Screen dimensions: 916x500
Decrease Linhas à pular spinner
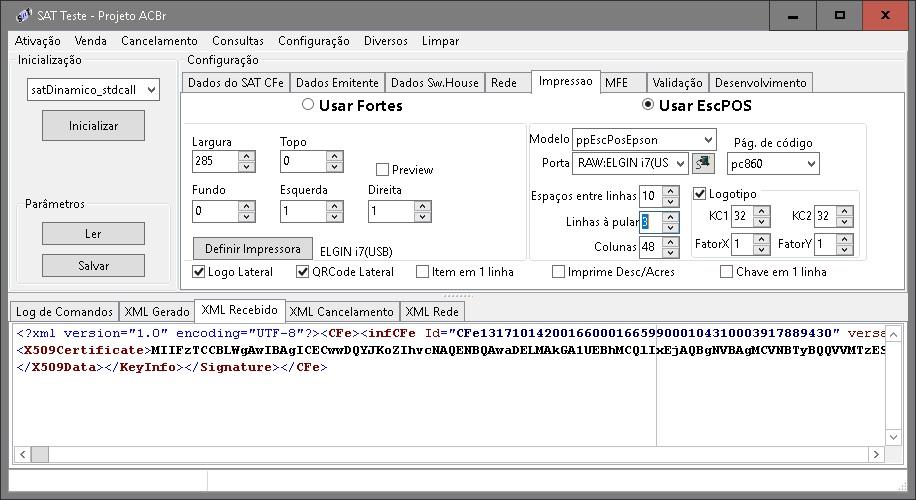[x=671, y=227]
